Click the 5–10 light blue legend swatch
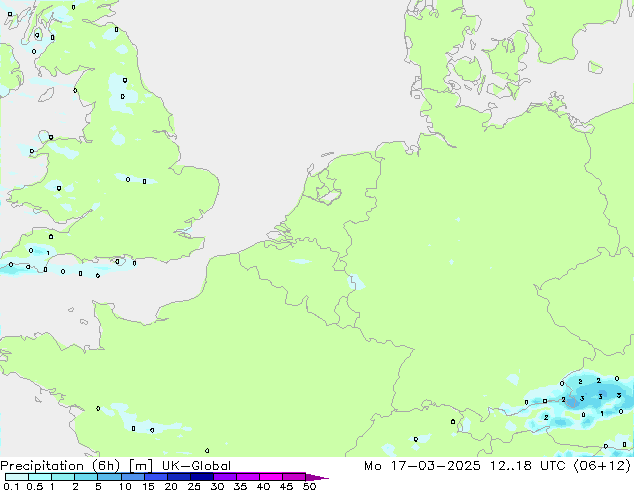Viewport: 634px width, 490px height. [x=109, y=477]
